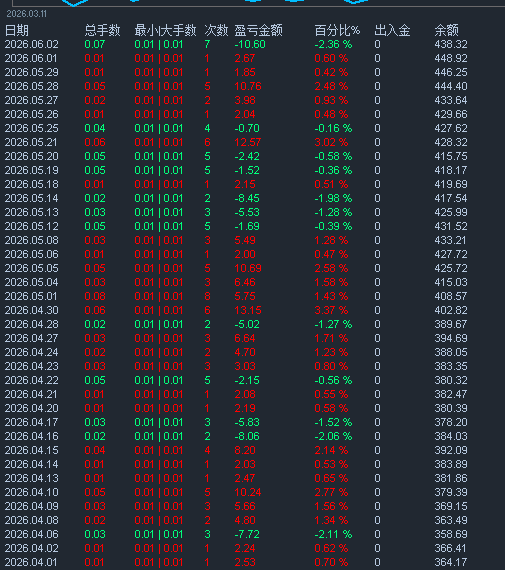Select the profit value 4.80
Image resolution: width=505 pixels, height=570 pixels.
(x=245, y=520)
